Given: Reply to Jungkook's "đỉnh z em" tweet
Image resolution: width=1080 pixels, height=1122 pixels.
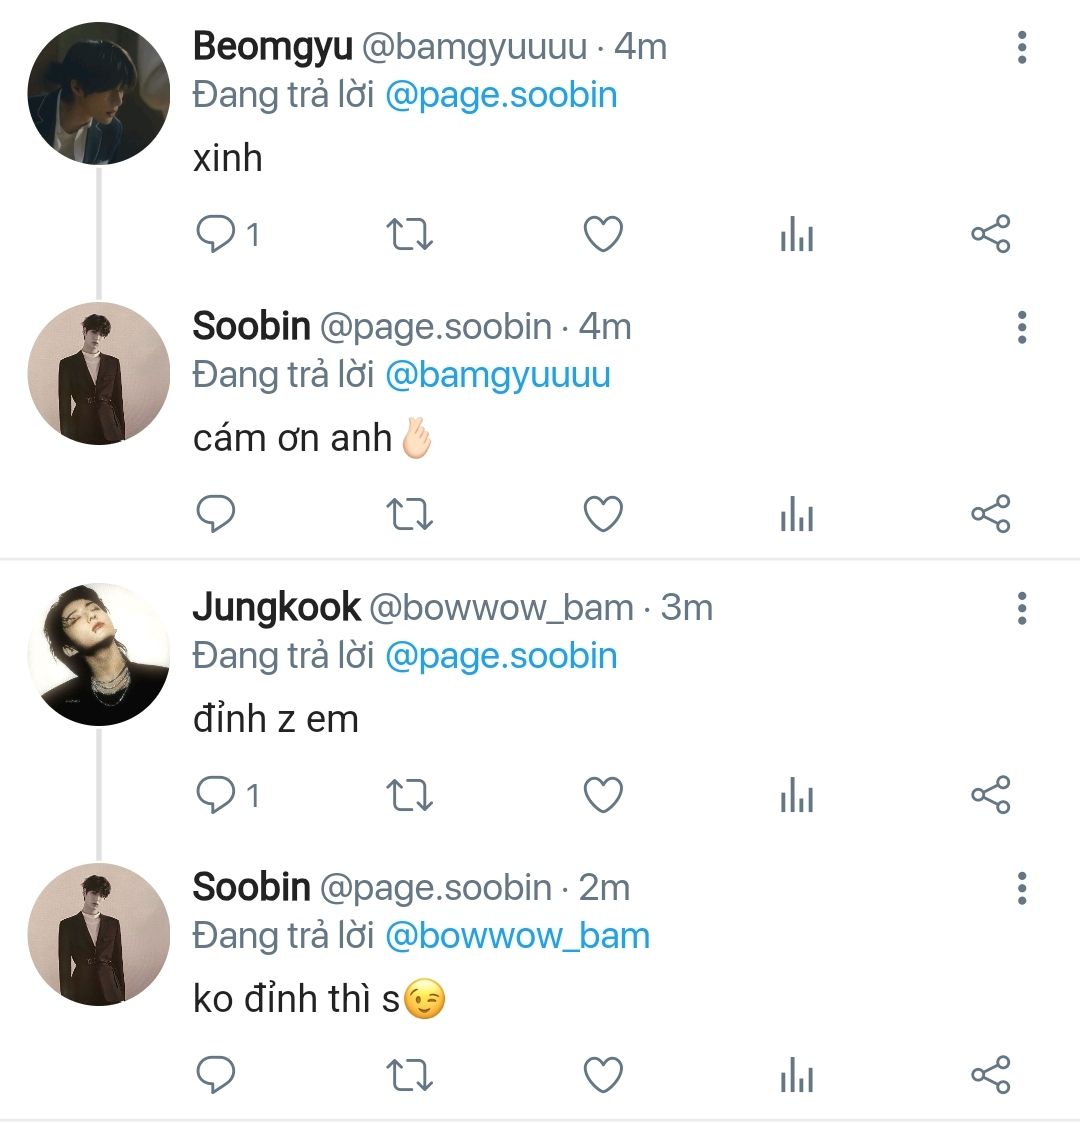Looking at the screenshot, I should coord(215,796).
